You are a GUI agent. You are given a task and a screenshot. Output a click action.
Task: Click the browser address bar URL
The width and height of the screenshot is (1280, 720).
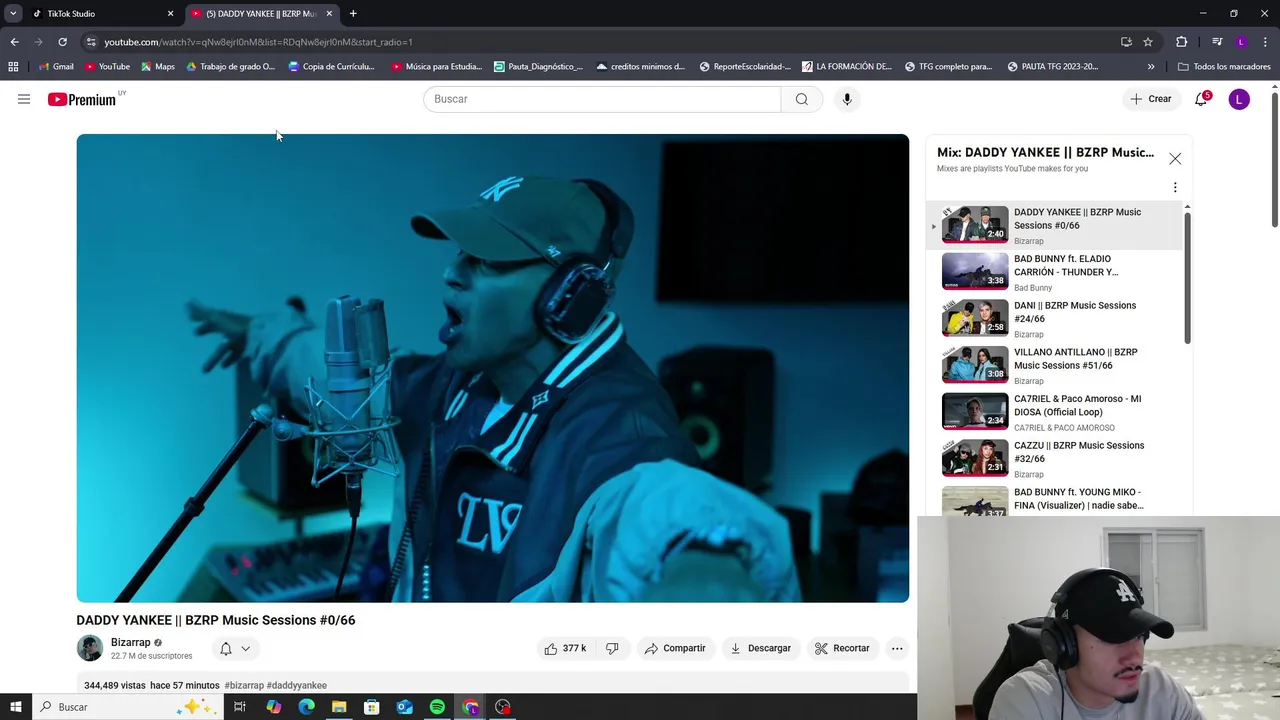click(x=258, y=42)
